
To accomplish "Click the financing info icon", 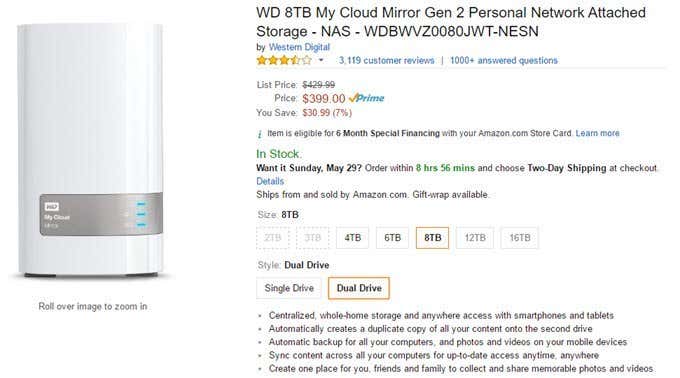I will (x=260, y=134).
